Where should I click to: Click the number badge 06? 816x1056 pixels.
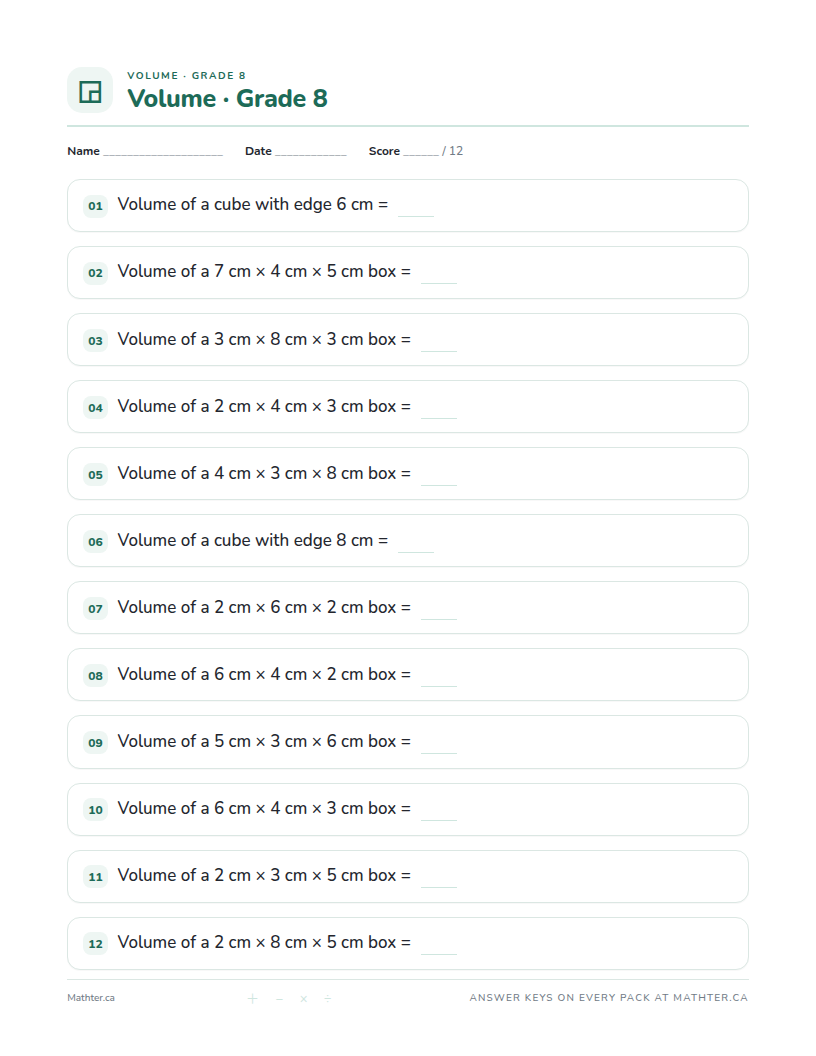96,541
